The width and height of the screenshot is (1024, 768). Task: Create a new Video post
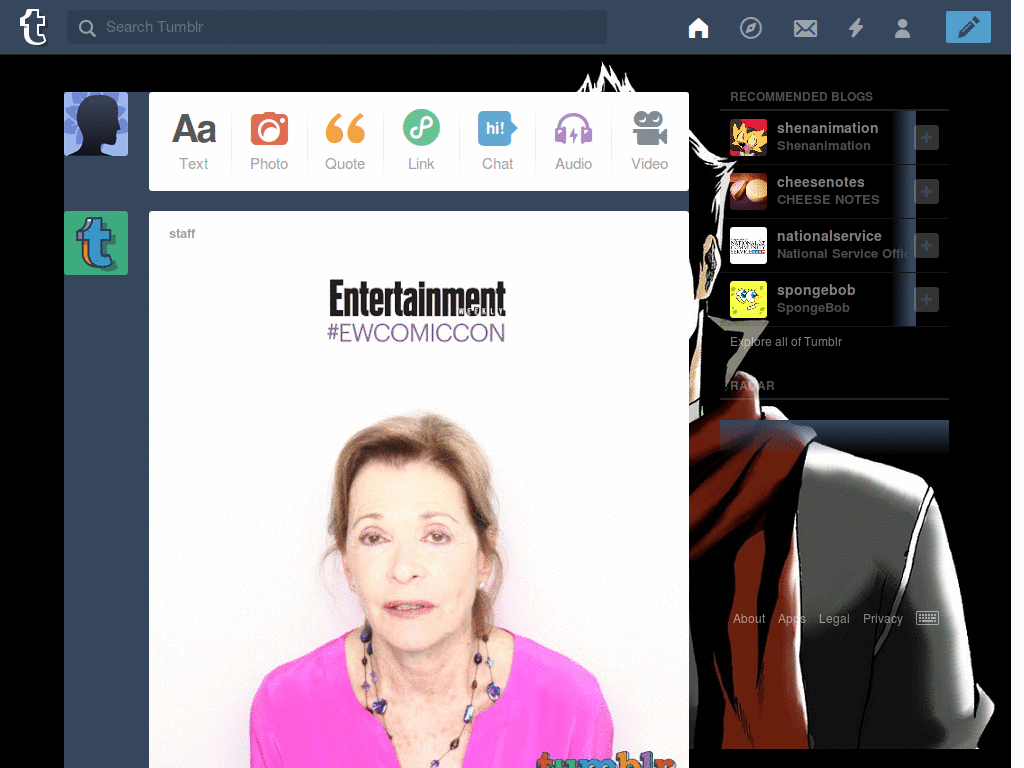pos(649,141)
